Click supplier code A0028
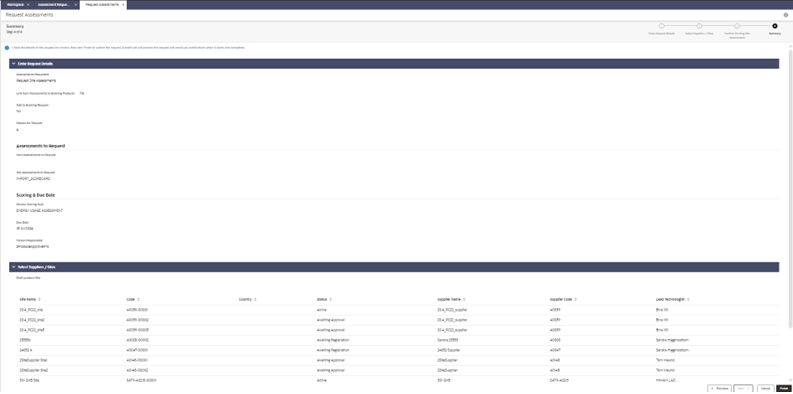Viewport: 793px width, 394px height. click(x=555, y=340)
